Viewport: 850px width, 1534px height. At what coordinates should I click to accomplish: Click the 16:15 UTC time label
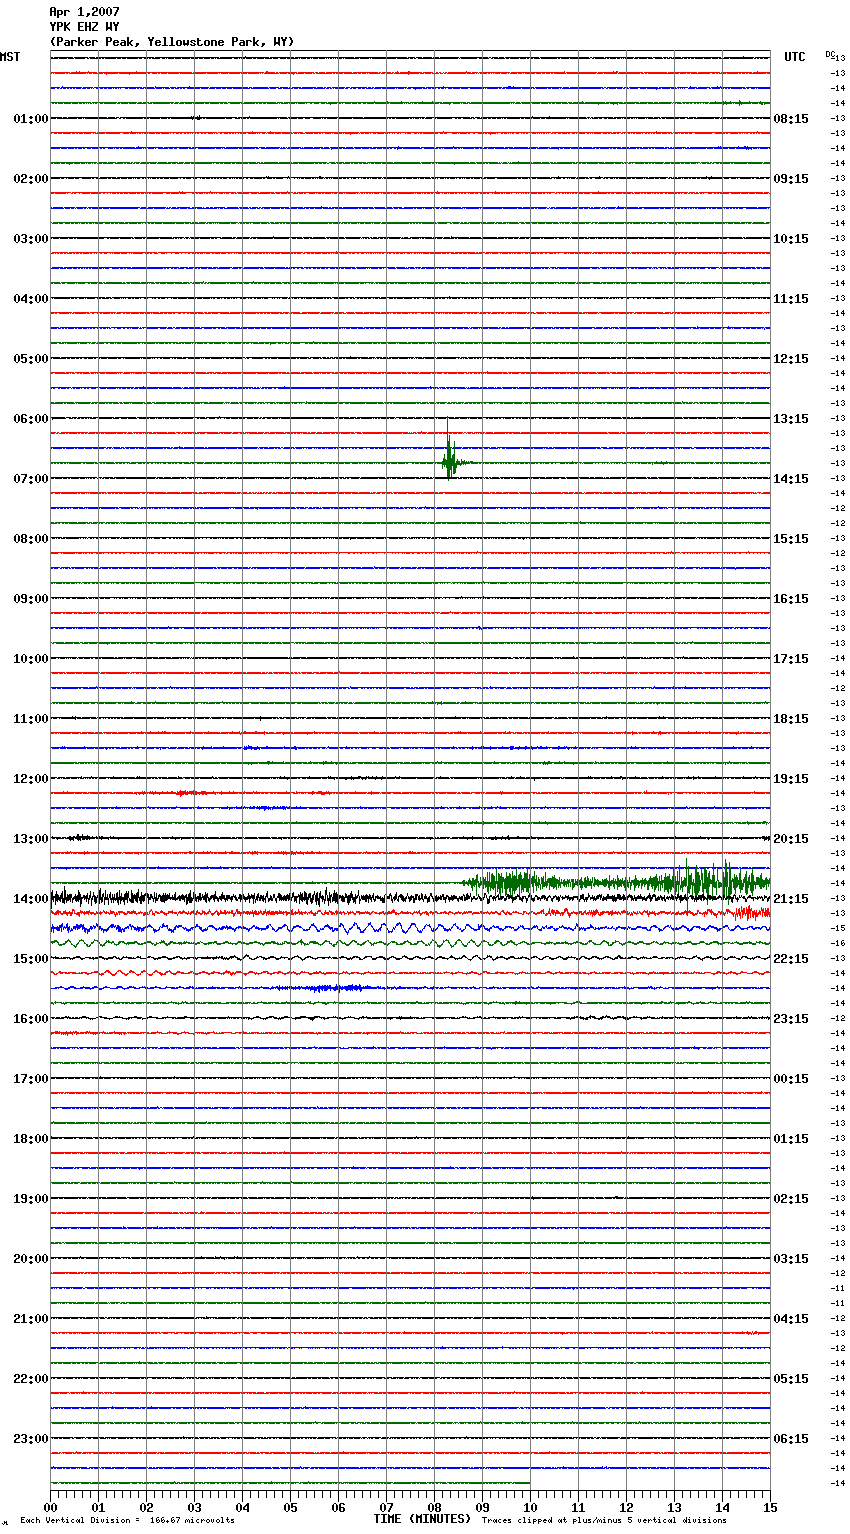pos(791,599)
